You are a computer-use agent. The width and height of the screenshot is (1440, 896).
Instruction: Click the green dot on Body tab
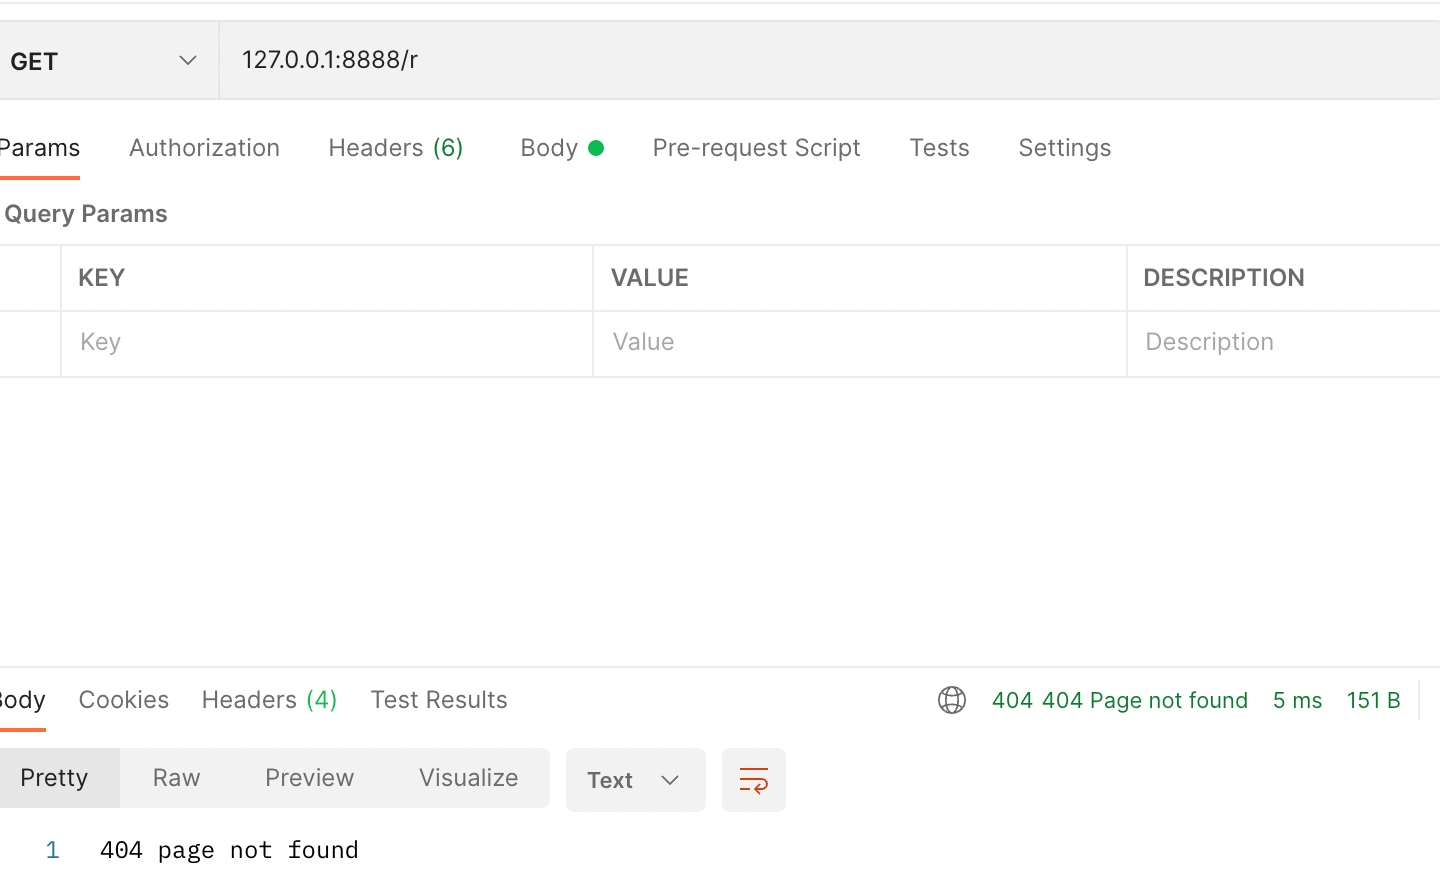point(598,147)
